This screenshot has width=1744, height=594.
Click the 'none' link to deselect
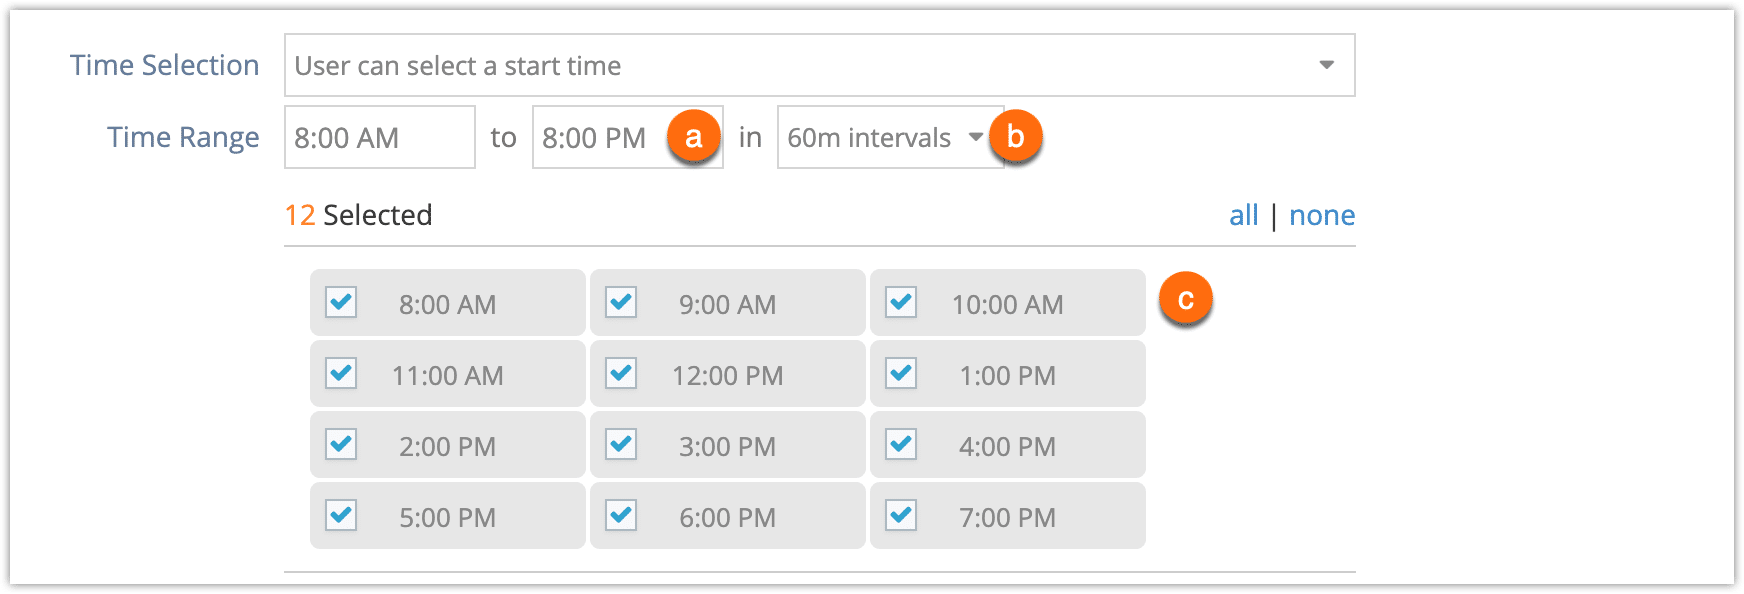pos(1322,215)
